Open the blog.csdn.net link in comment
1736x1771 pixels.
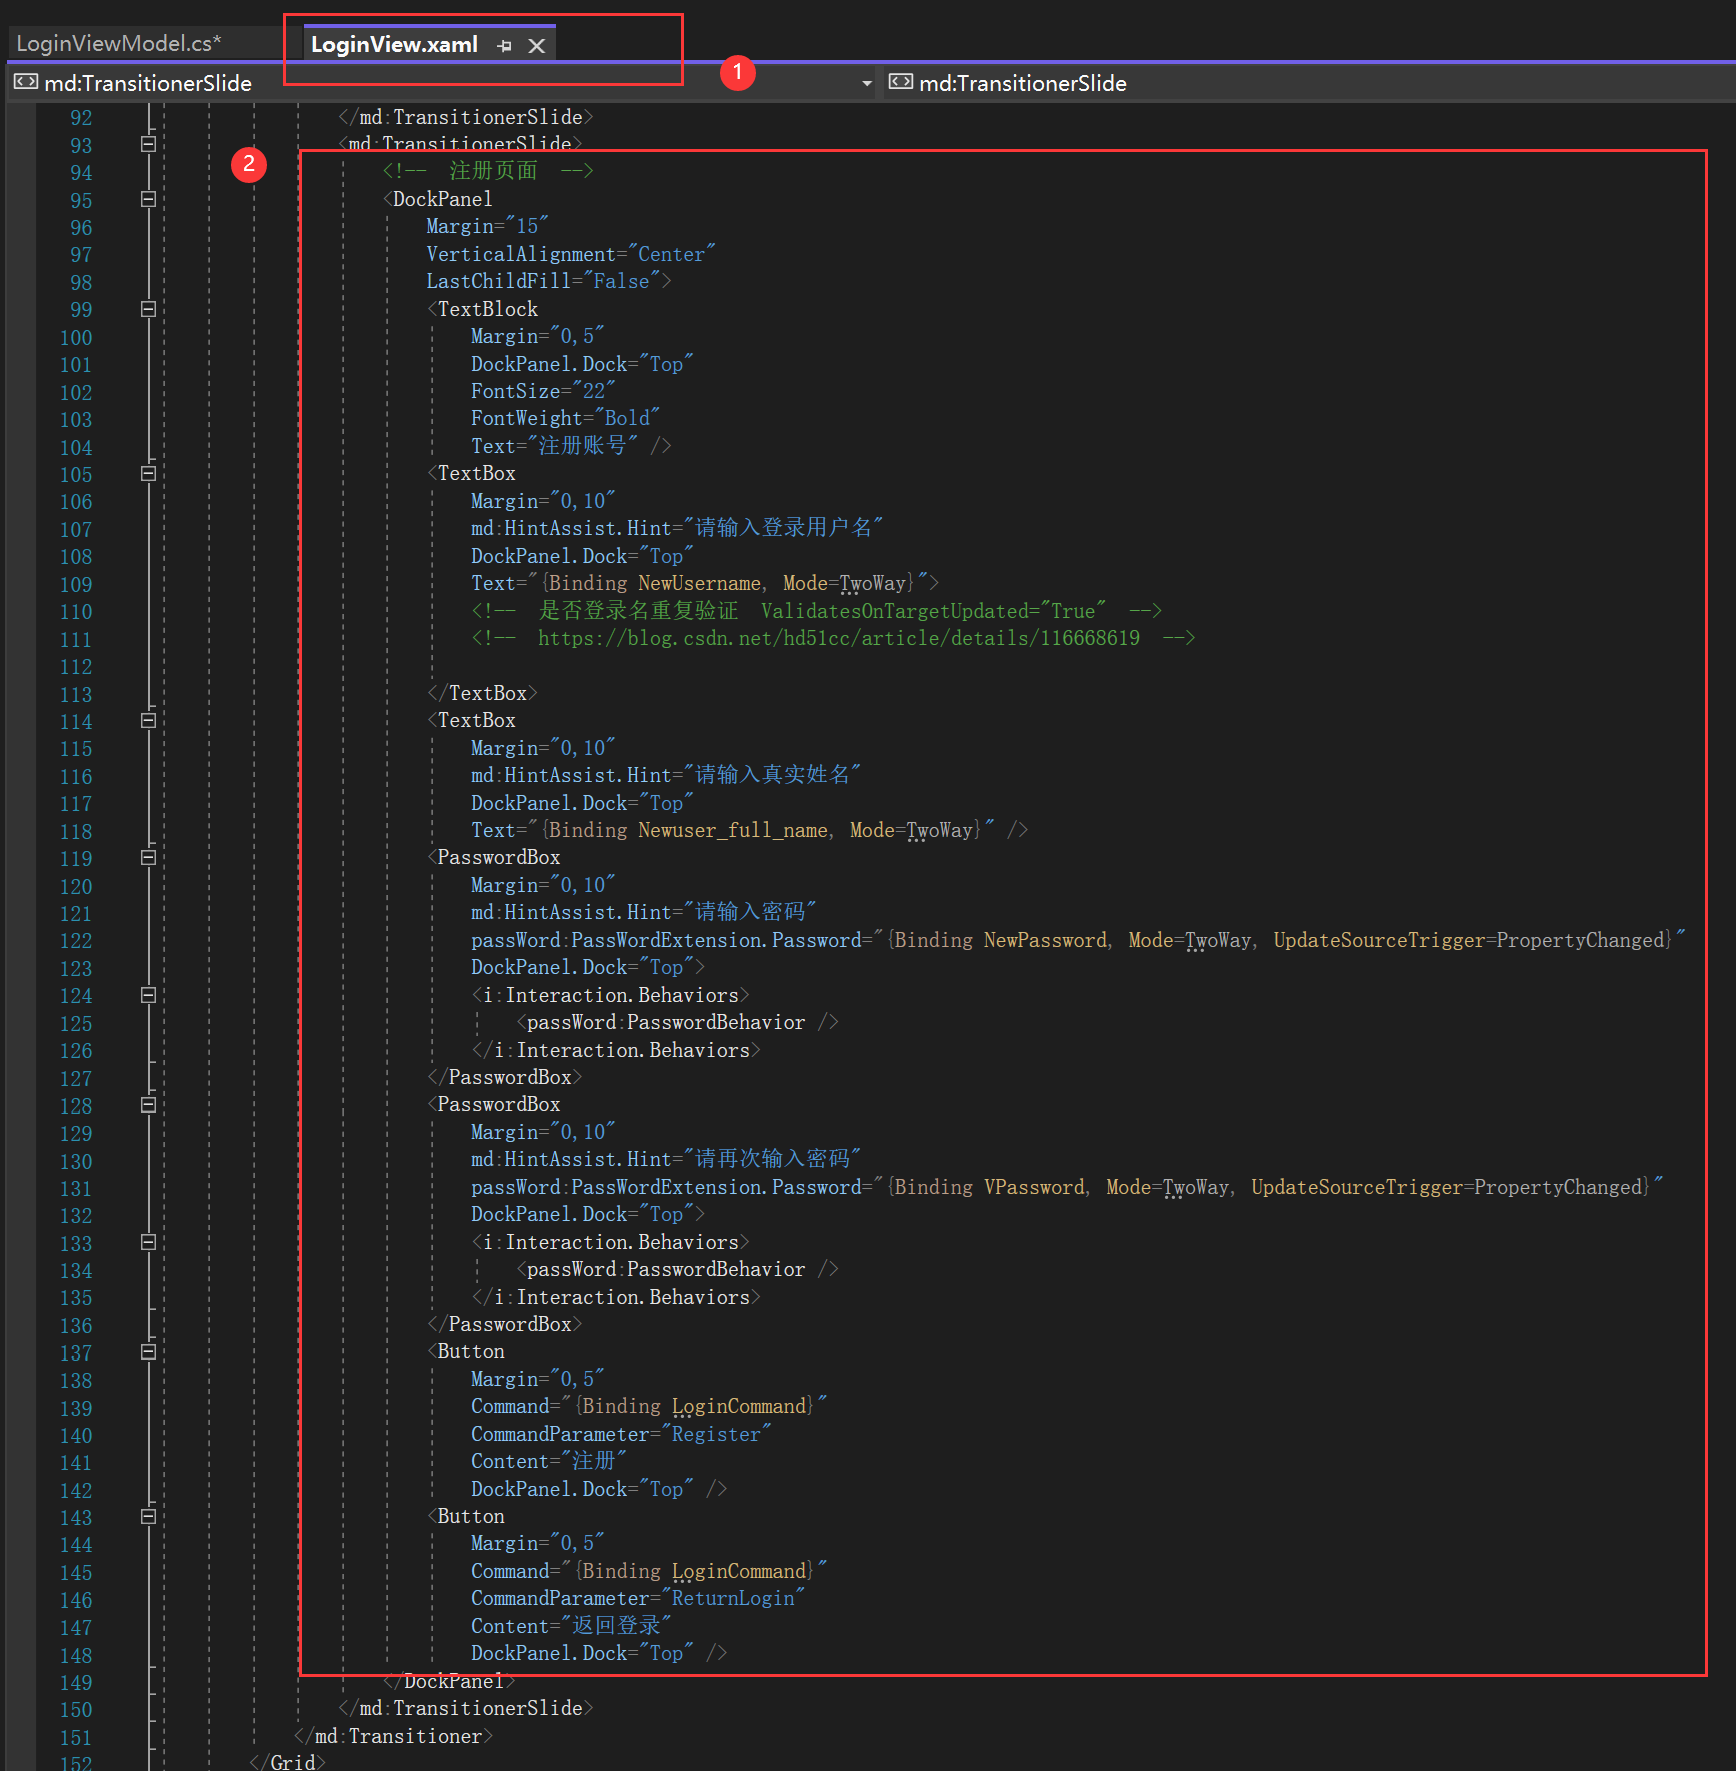pos(838,638)
